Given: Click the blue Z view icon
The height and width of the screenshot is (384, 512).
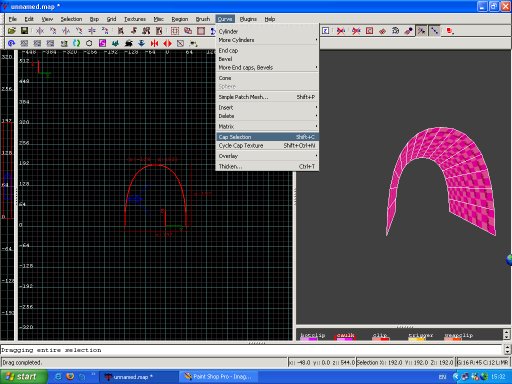Looking at the screenshot, I should point(326,31).
